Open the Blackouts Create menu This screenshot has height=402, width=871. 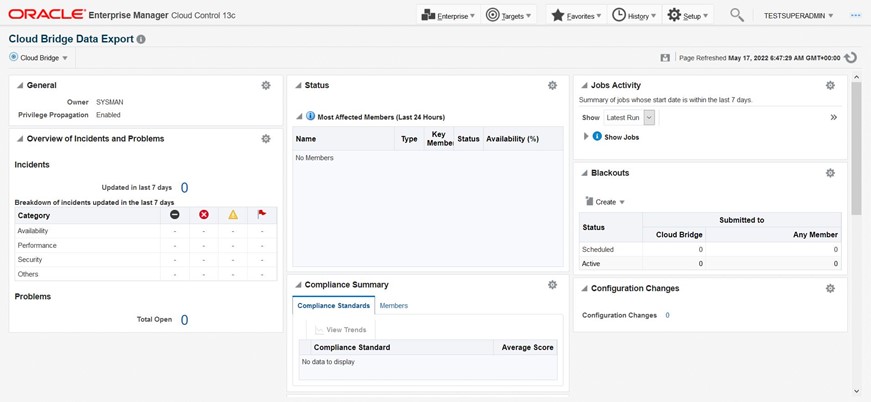point(605,202)
